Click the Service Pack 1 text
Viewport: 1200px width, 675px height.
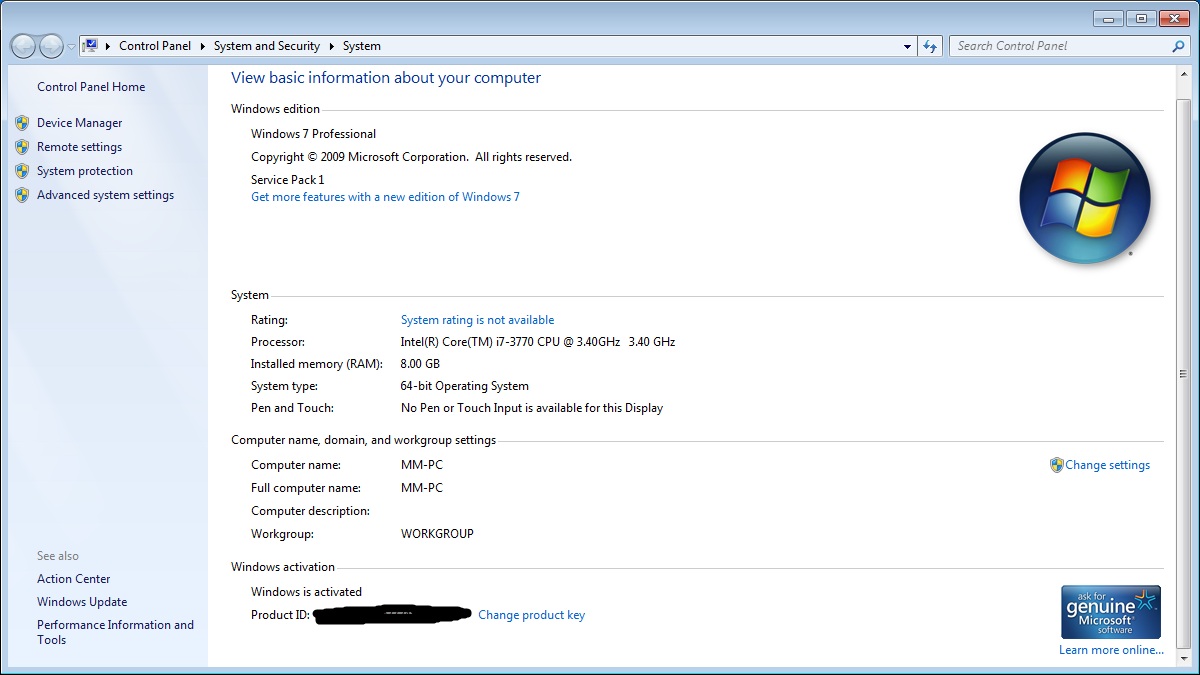(288, 180)
